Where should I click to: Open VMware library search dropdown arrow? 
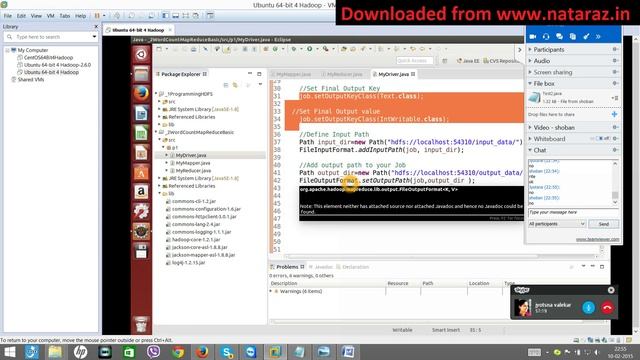[x=94, y=37]
